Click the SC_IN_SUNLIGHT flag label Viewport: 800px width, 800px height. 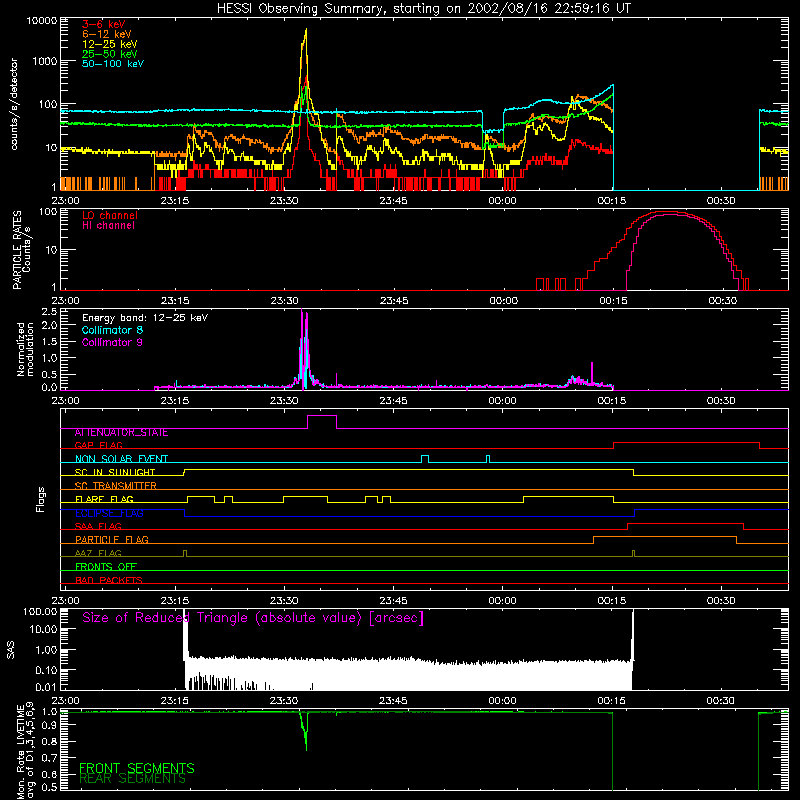click(115, 472)
